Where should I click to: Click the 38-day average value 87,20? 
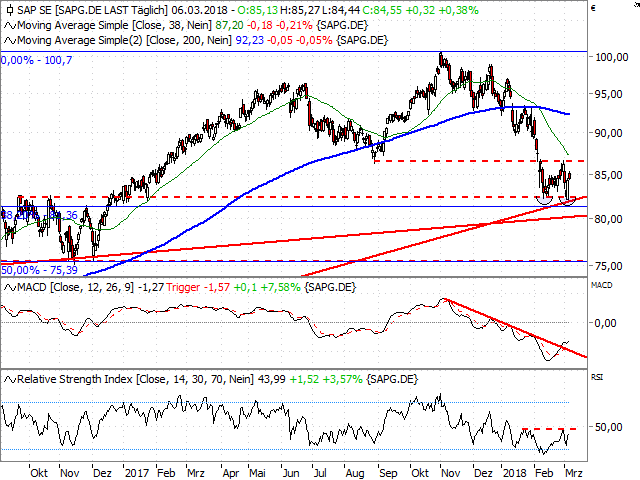click(x=229, y=25)
